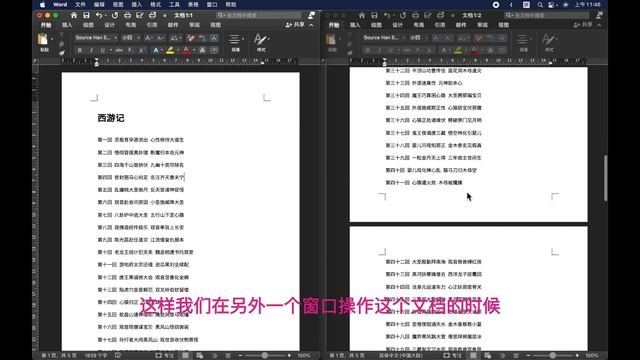
Task: Zoom in with plus in left window
Action: pos(289,356)
